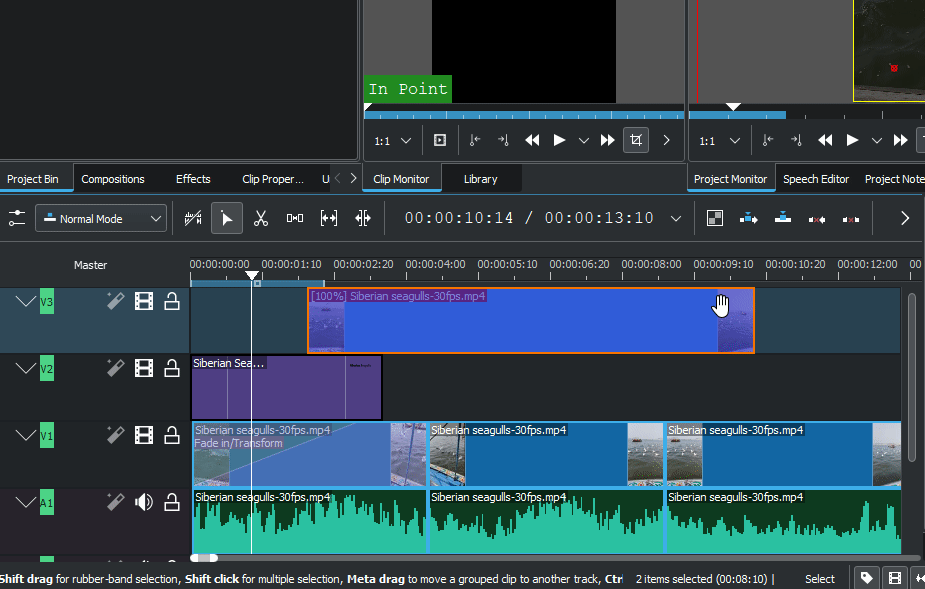This screenshot has width=925, height=589.
Task: Play the clip in Project Monitor
Action: tap(852, 140)
